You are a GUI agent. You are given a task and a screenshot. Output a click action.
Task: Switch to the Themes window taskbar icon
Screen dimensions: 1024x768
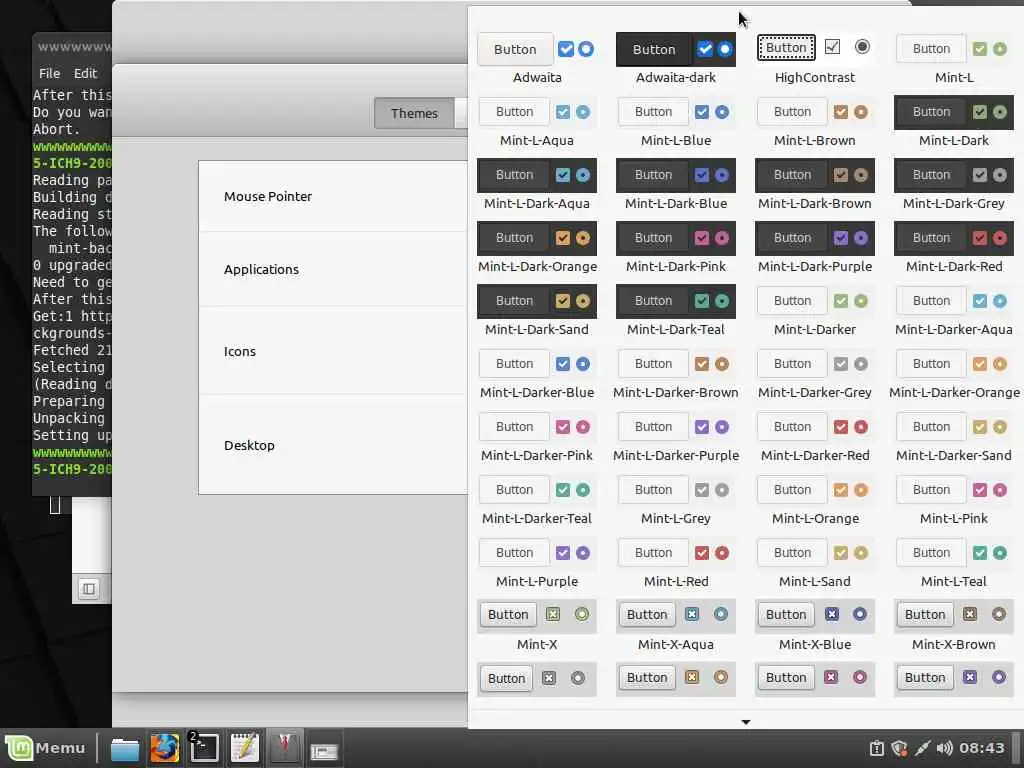coord(285,748)
